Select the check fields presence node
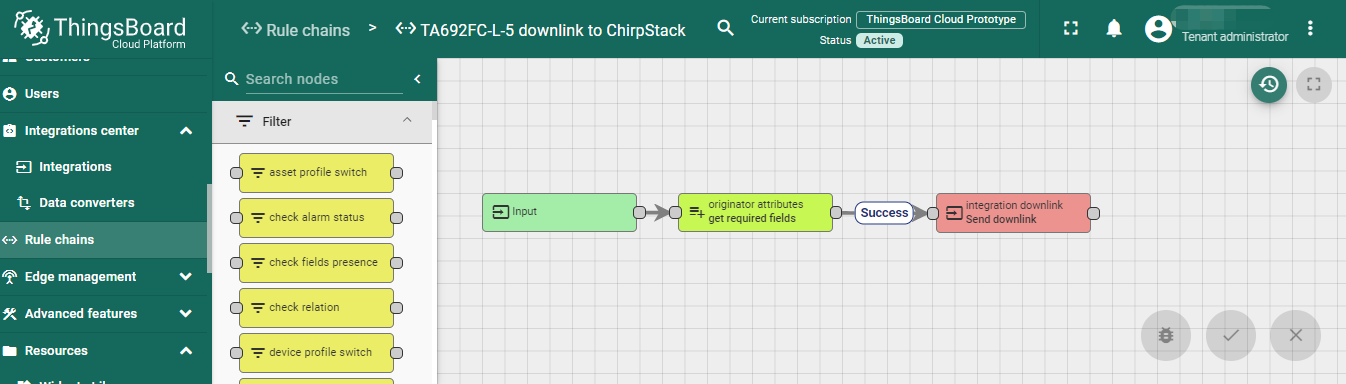The width and height of the screenshot is (1346, 384). pos(316,263)
